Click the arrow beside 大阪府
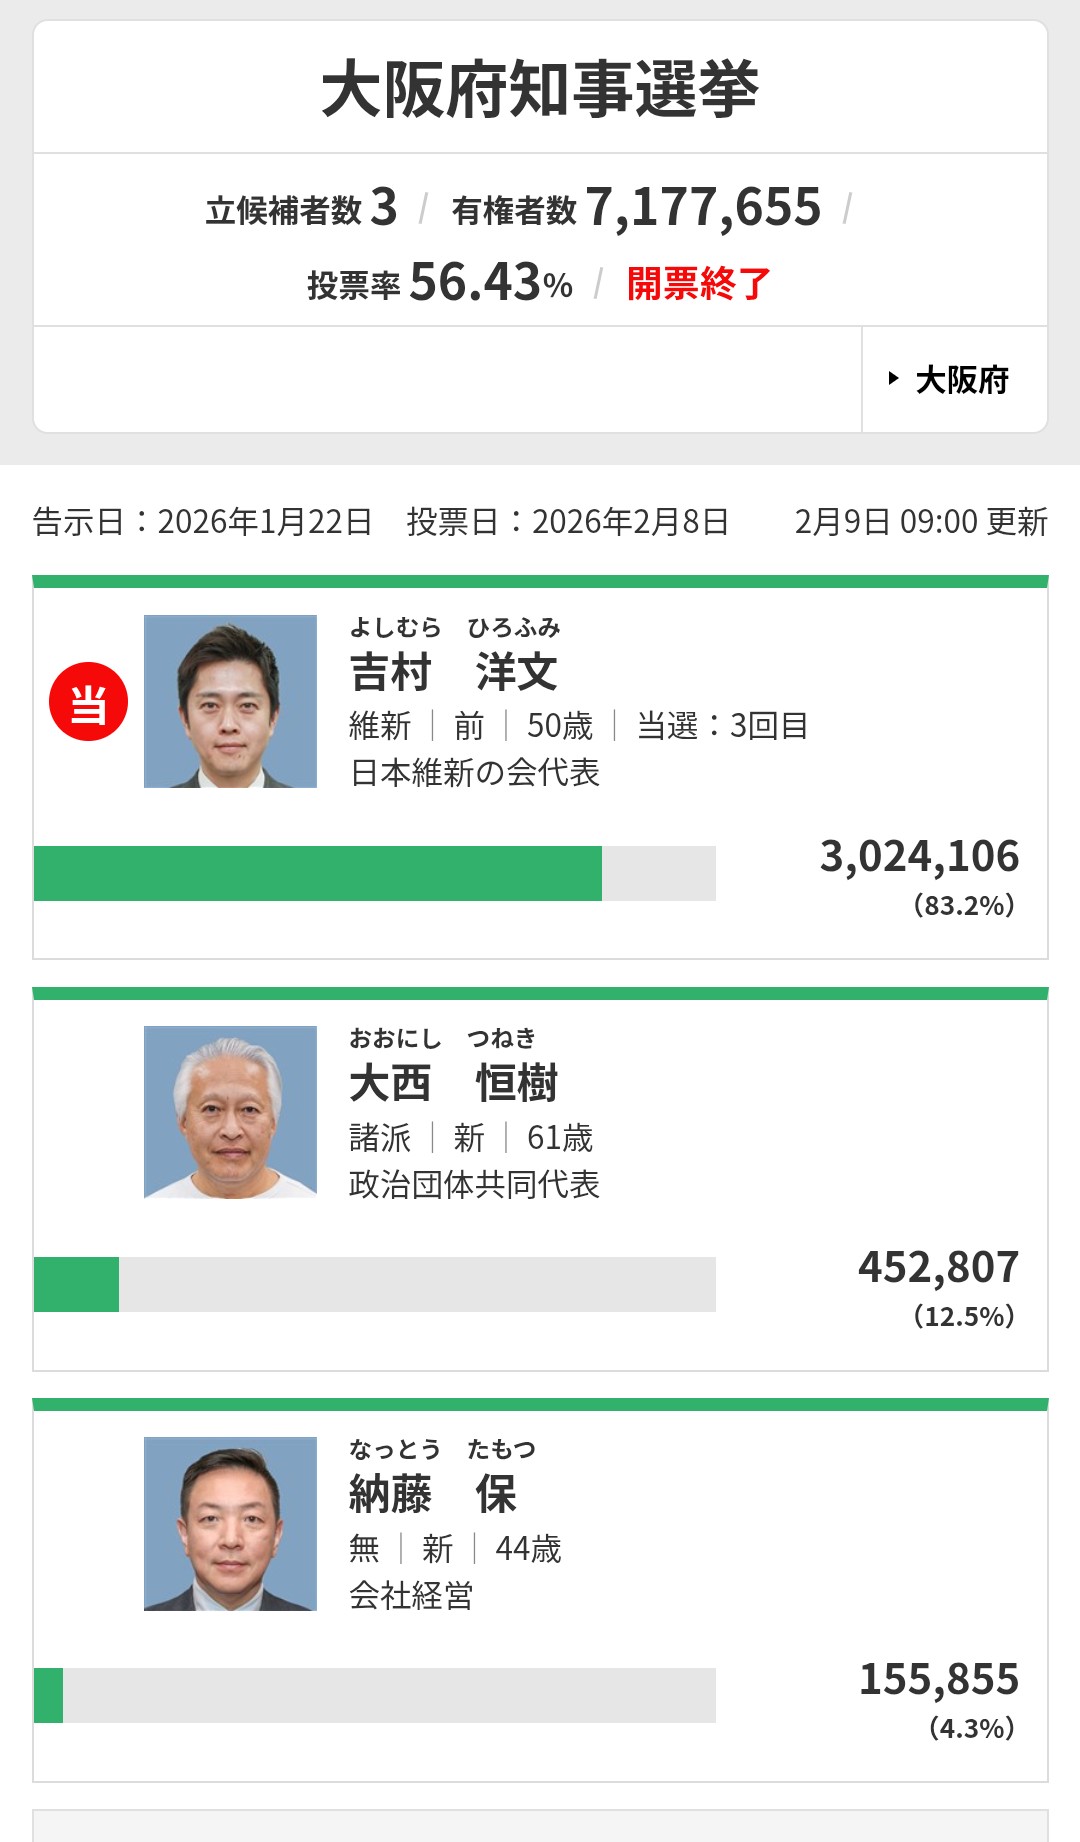 pyautogui.click(x=893, y=379)
